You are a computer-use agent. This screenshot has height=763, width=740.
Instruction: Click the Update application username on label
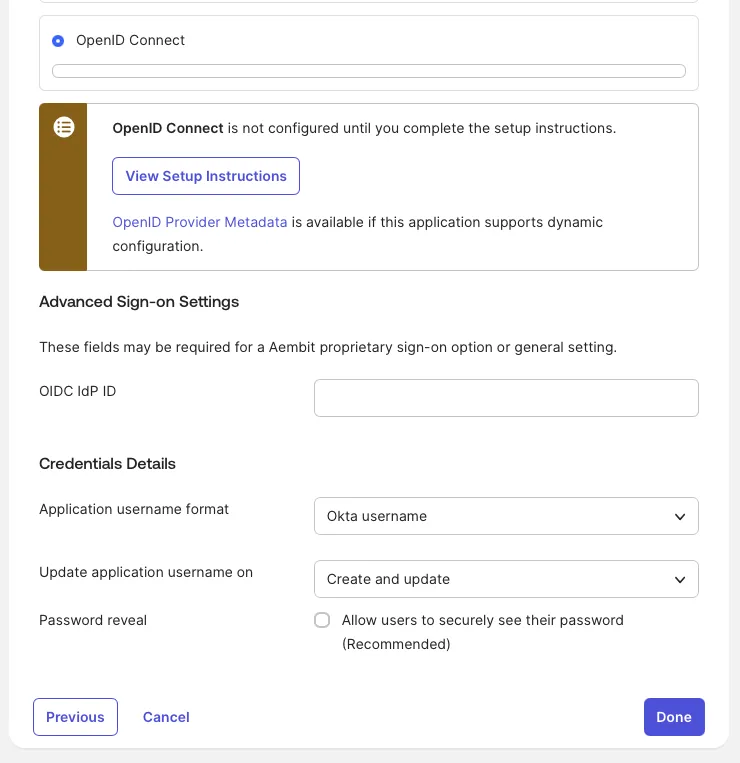(x=146, y=572)
